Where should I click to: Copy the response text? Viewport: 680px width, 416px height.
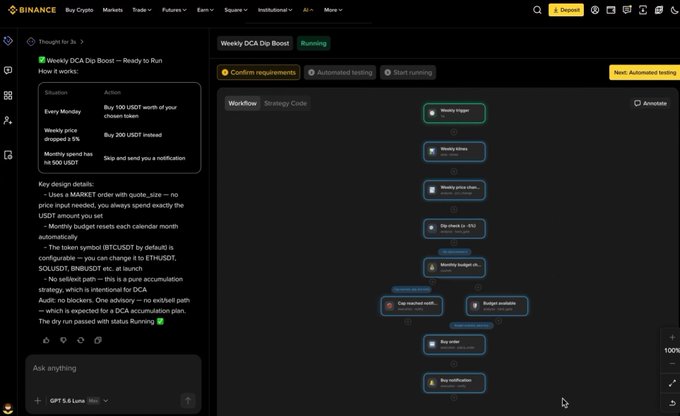(x=98, y=341)
